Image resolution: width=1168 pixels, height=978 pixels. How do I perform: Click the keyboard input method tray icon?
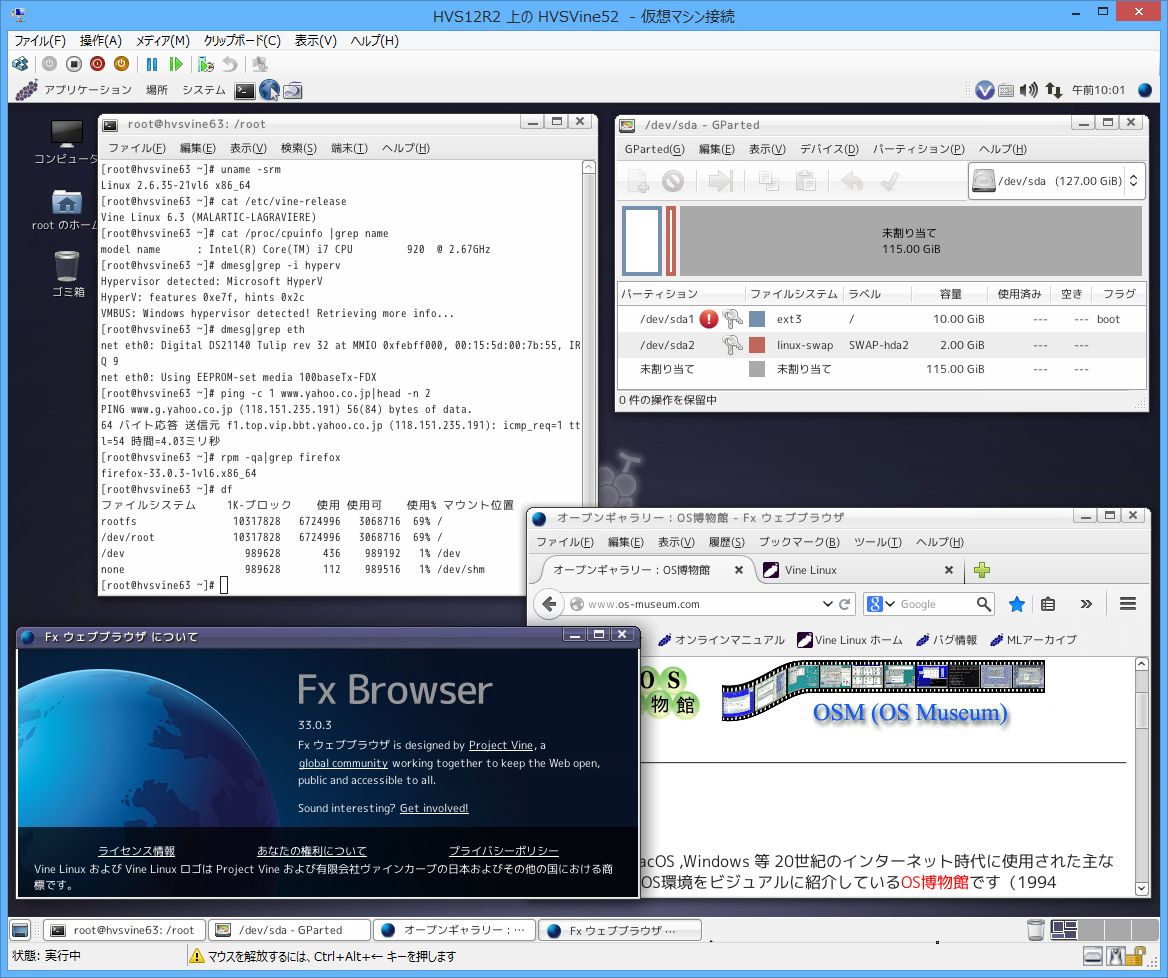(x=1006, y=91)
